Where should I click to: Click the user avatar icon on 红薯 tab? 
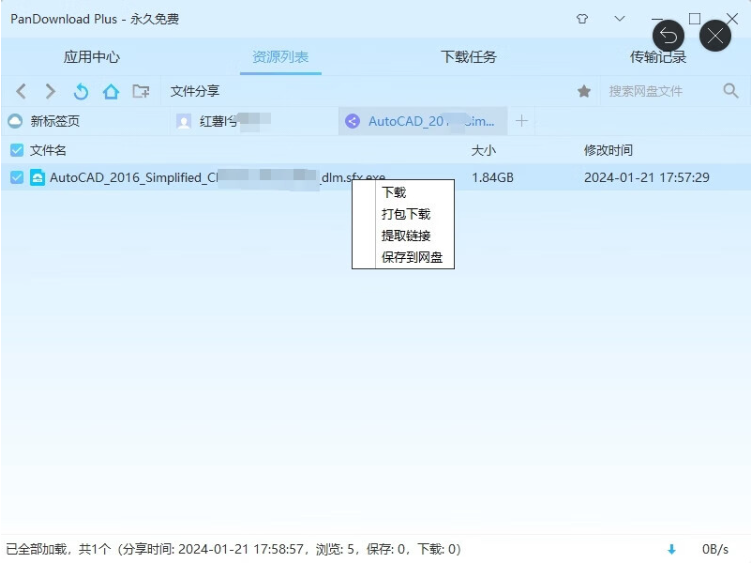tap(183, 121)
